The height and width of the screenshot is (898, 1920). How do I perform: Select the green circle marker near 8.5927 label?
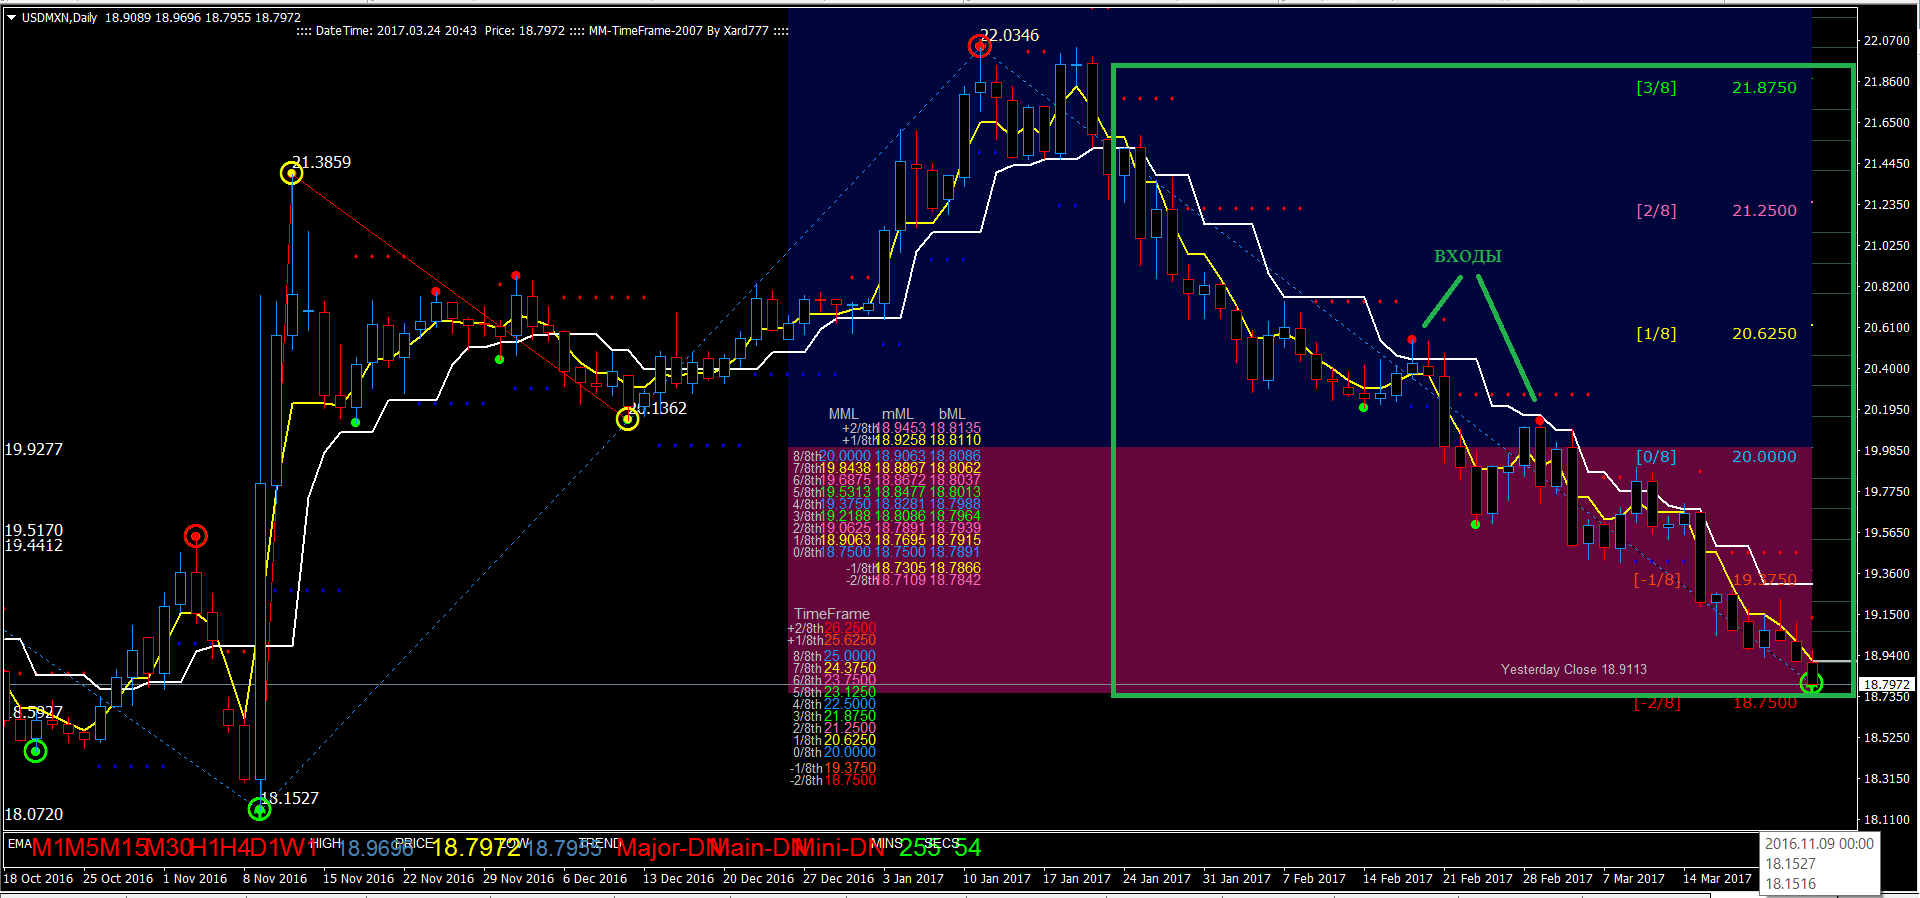coord(35,751)
